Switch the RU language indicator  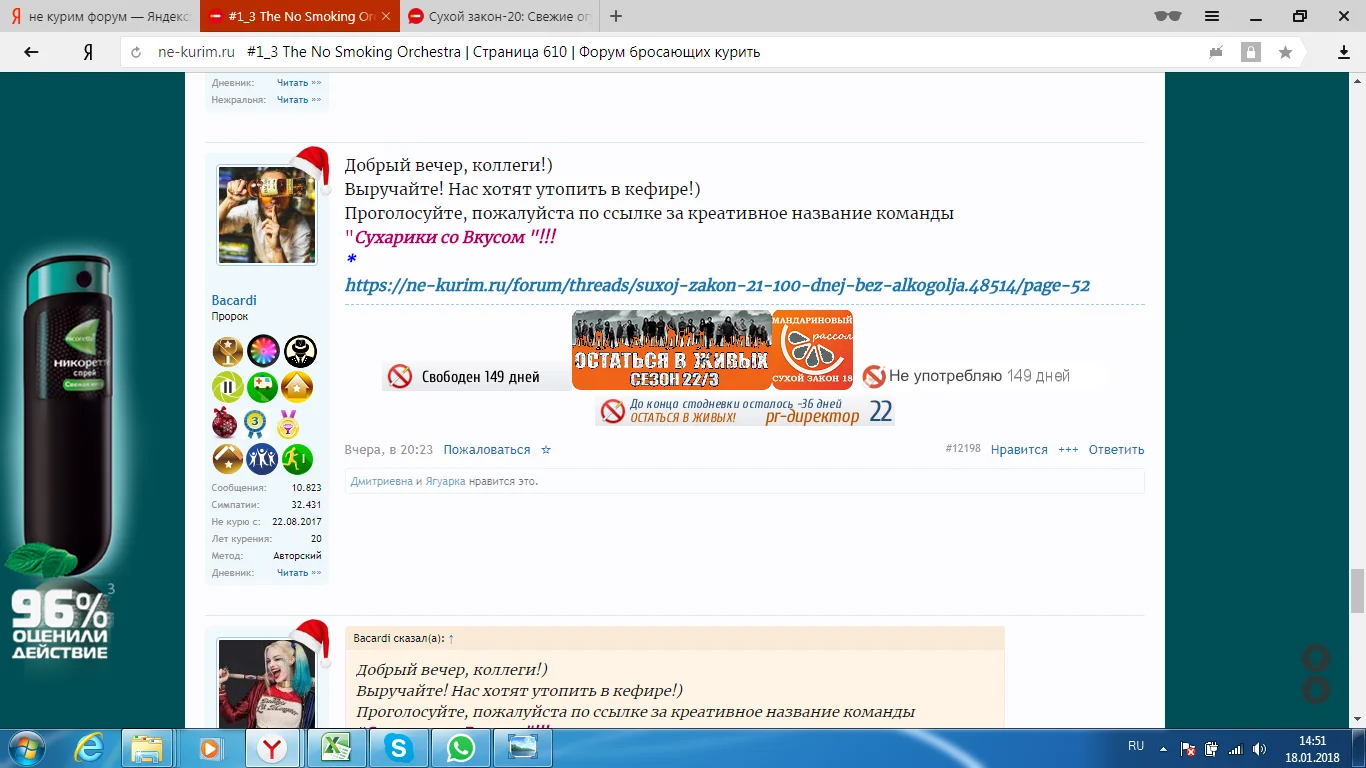[1136, 746]
